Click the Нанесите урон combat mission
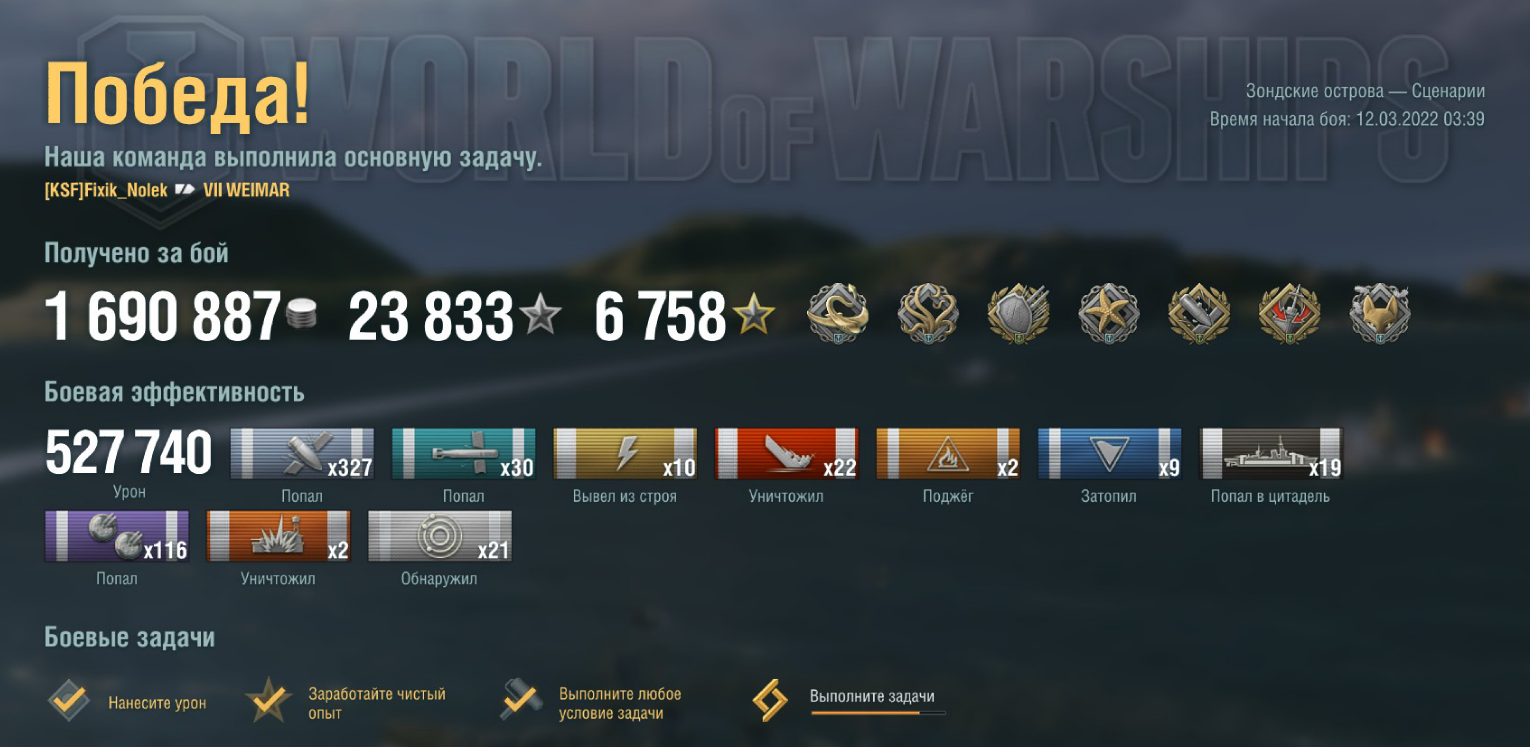 126,702
